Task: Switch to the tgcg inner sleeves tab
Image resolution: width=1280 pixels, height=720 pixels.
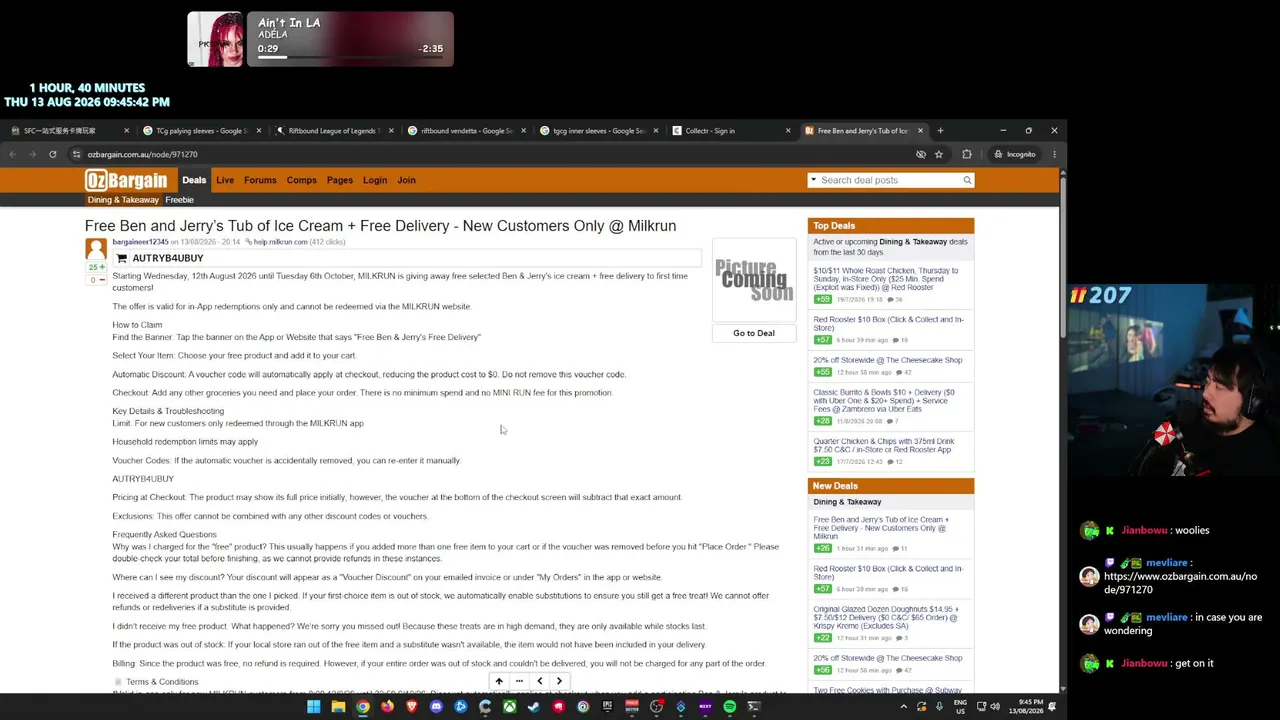Action: pyautogui.click(x=599, y=131)
